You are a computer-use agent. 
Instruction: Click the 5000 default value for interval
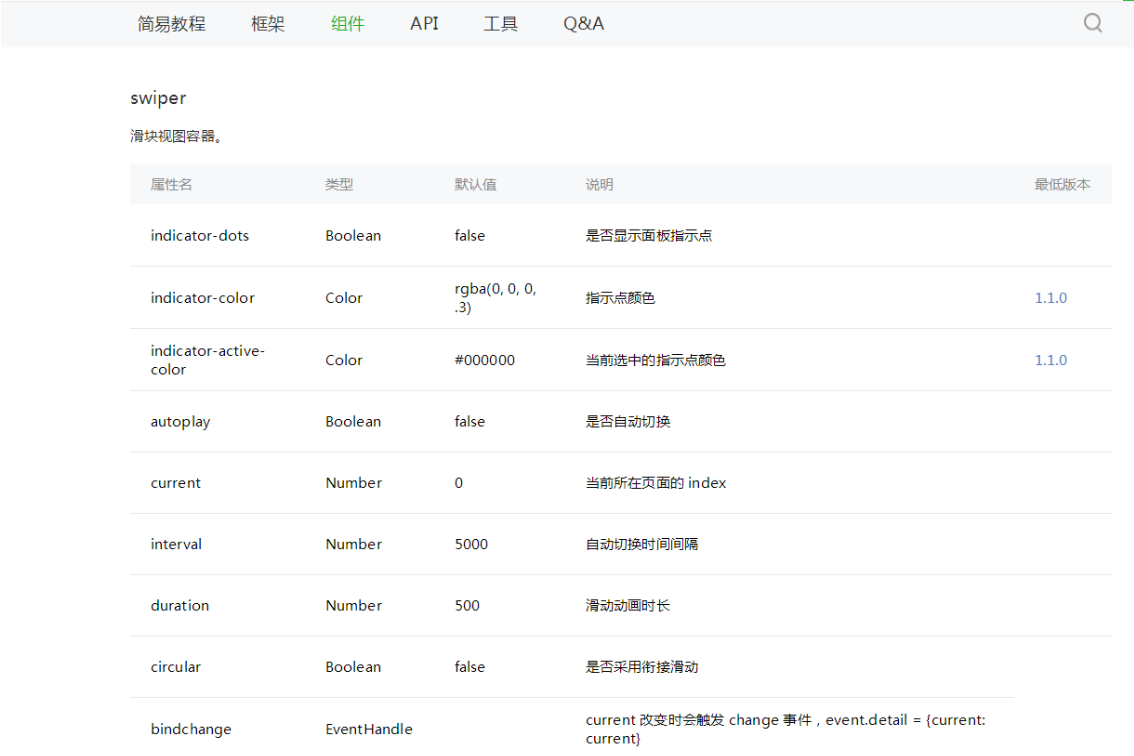point(472,545)
